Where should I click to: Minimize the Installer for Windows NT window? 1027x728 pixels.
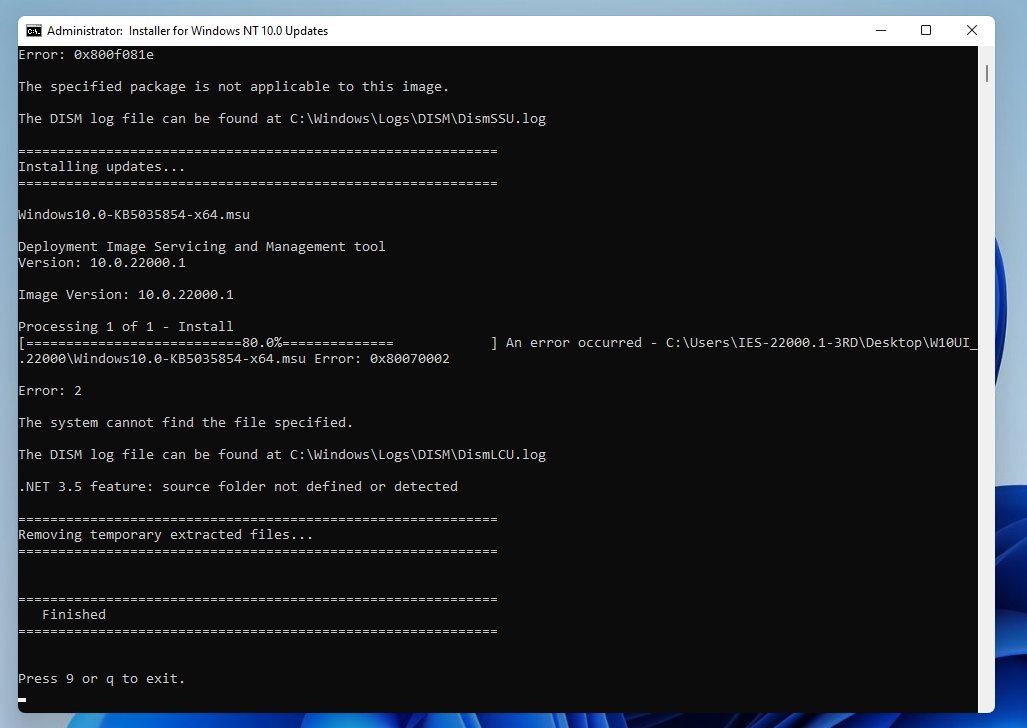pos(881,31)
